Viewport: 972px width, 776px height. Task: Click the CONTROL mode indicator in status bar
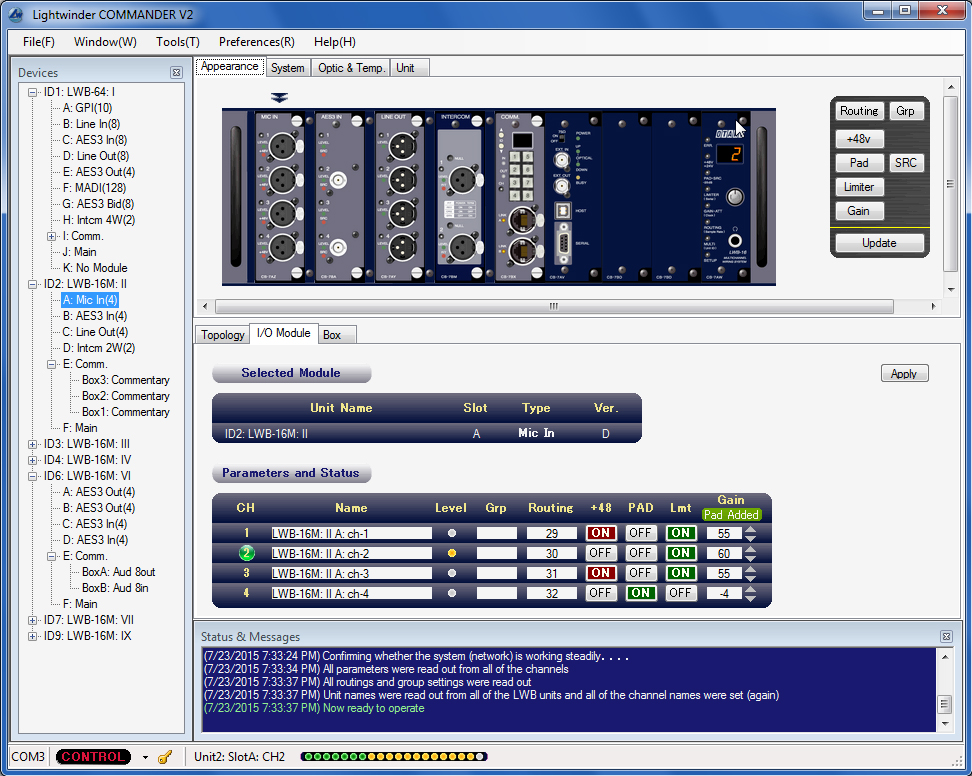[x=93, y=757]
